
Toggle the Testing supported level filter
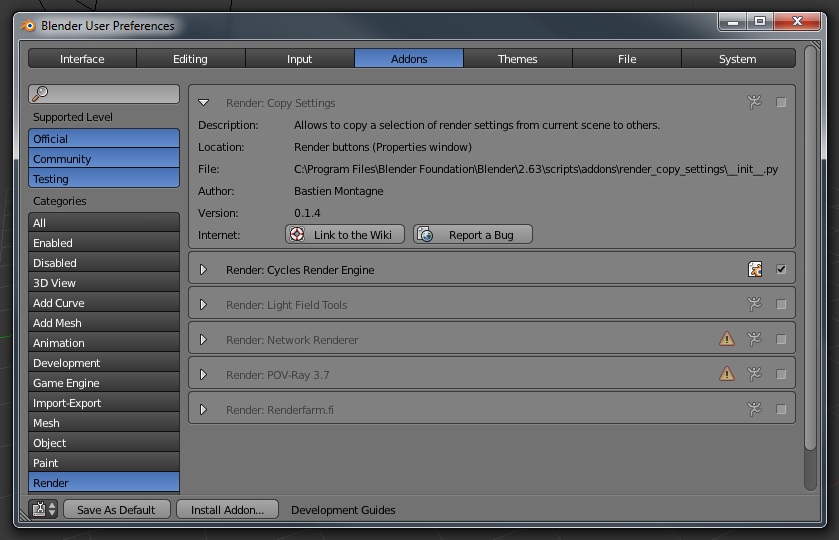coord(104,178)
